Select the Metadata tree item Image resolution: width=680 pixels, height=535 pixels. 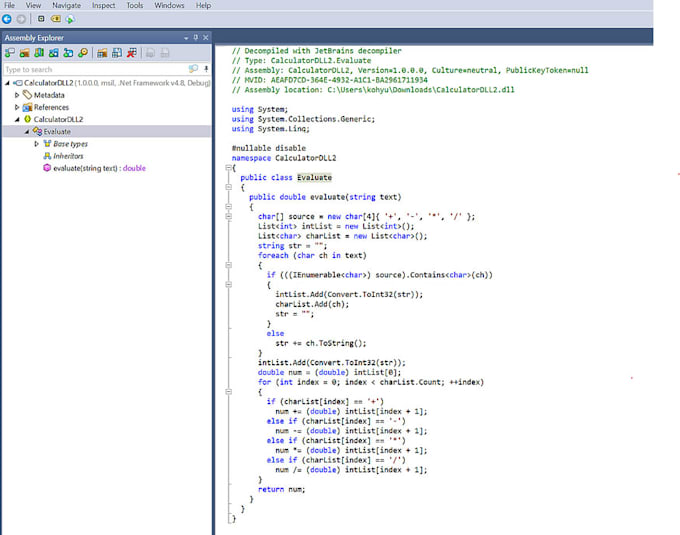click(49, 95)
